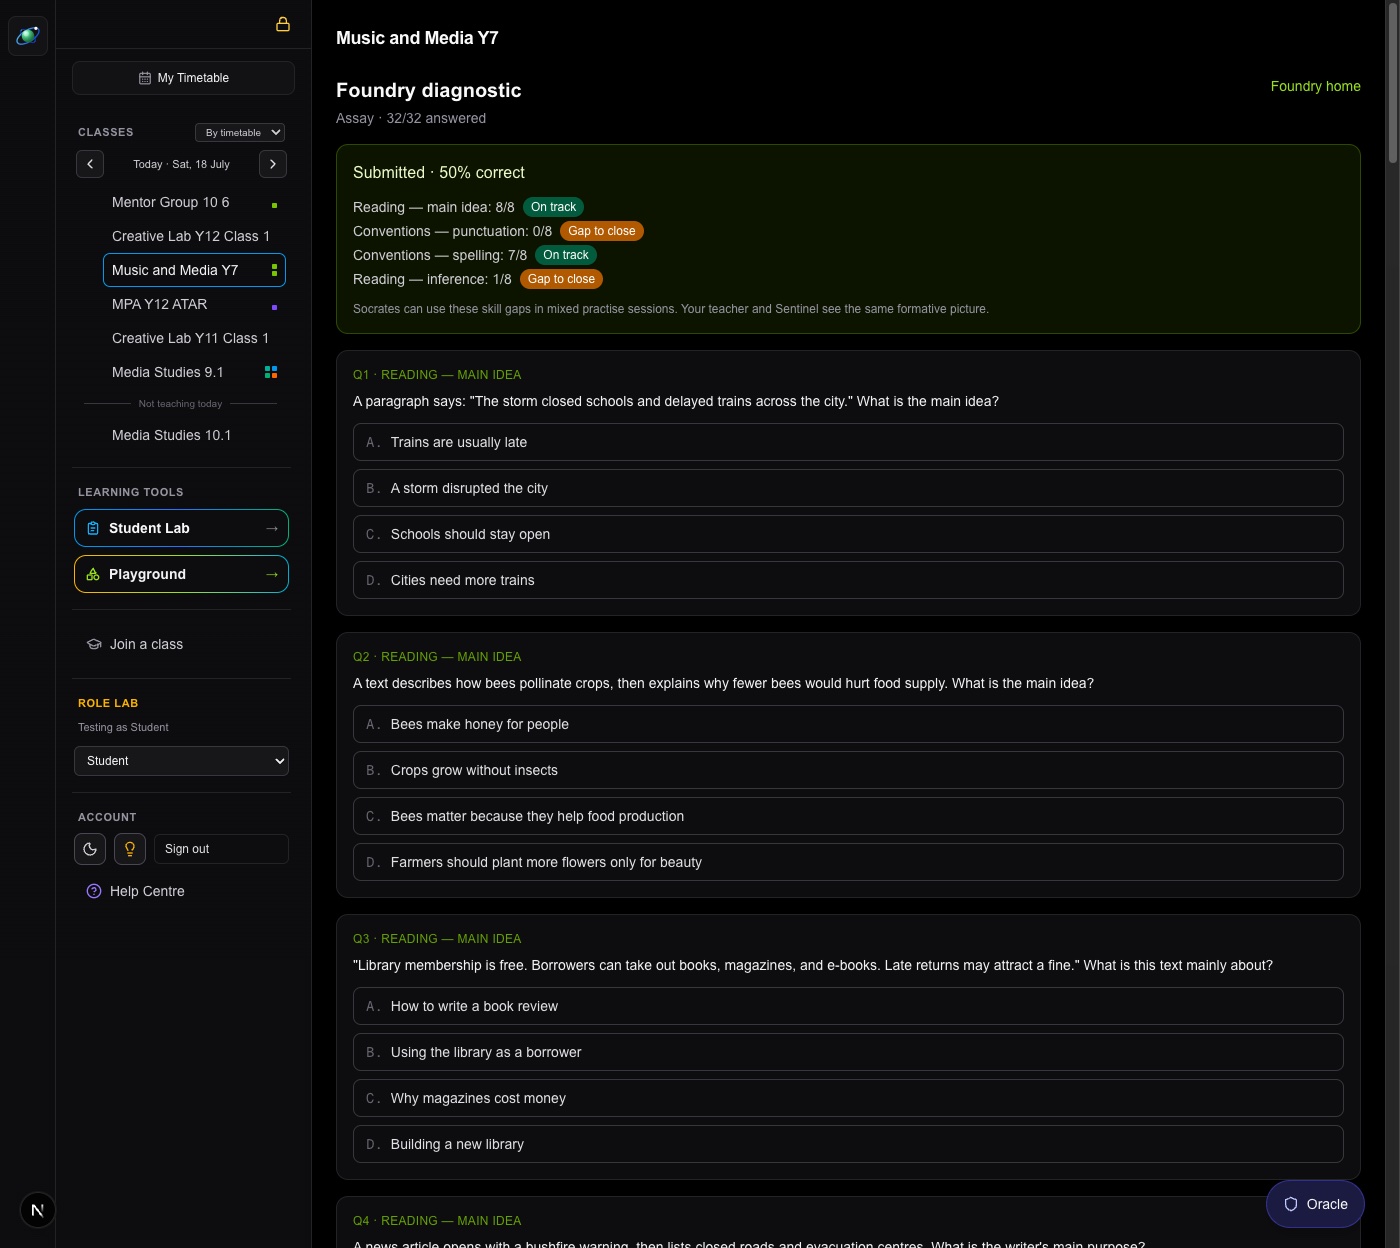Click the calendar icon on My Timetable
This screenshot has width=1400, height=1248.
point(145,78)
